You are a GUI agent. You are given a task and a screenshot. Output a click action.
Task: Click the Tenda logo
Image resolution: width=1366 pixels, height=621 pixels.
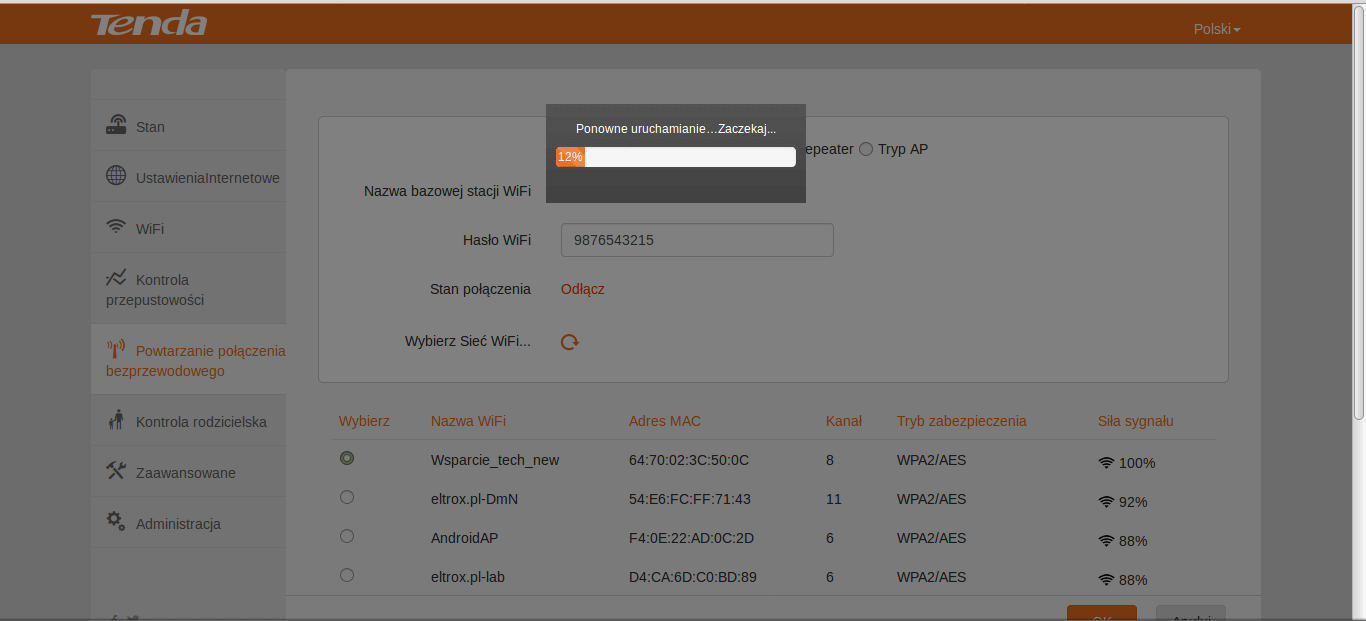tap(149, 24)
